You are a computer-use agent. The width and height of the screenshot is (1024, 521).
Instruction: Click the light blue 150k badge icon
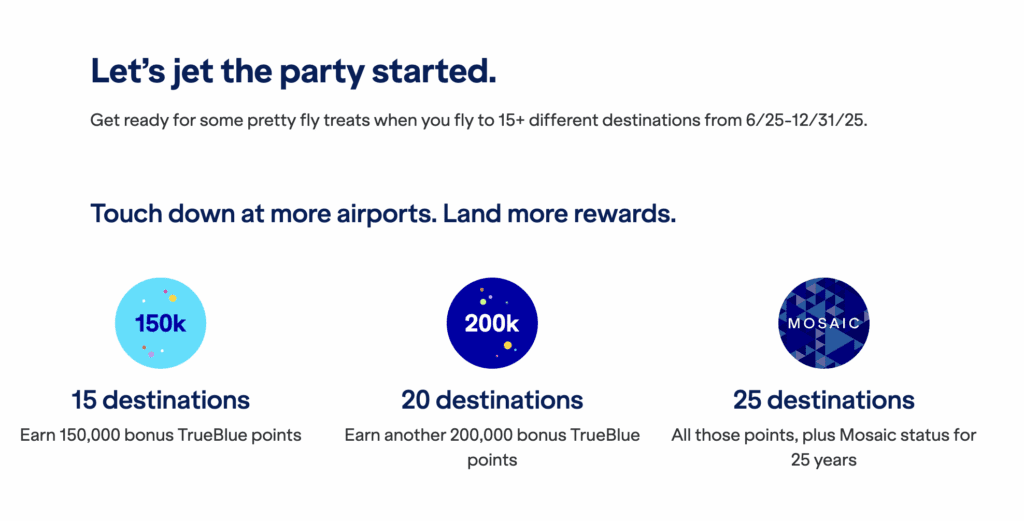click(160, 322)
